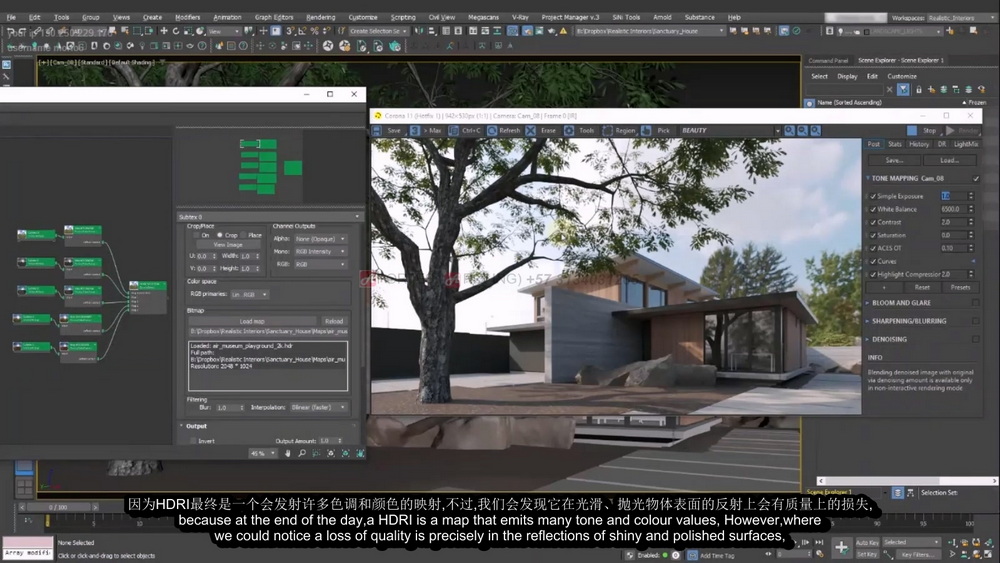Toggle the Angle Snap icon
Image resolution: width=1000 pixels, height=563 pixels.
(x=302, y=31)
